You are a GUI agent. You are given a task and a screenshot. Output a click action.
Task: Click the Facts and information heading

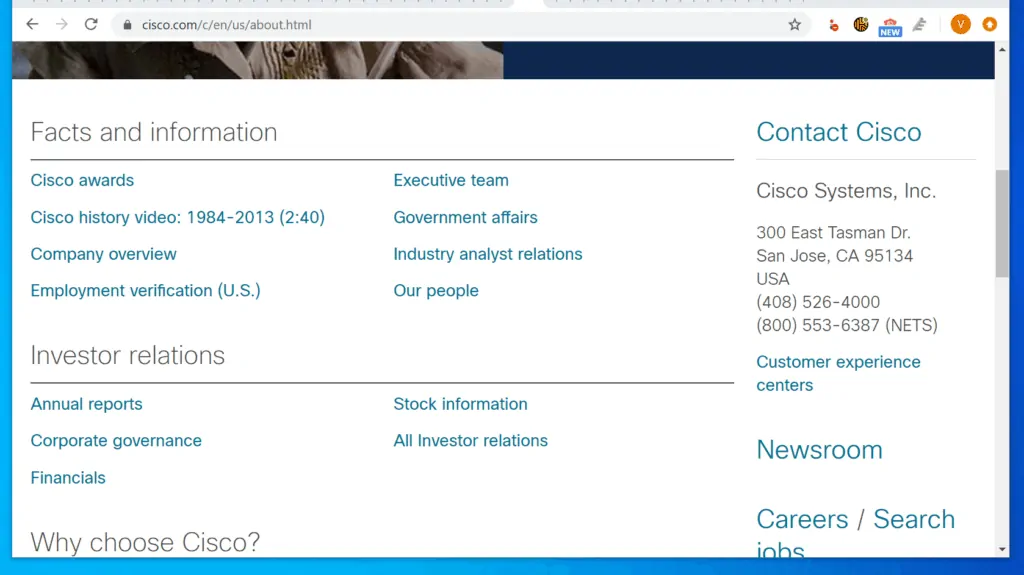click(x=154, y=132)
